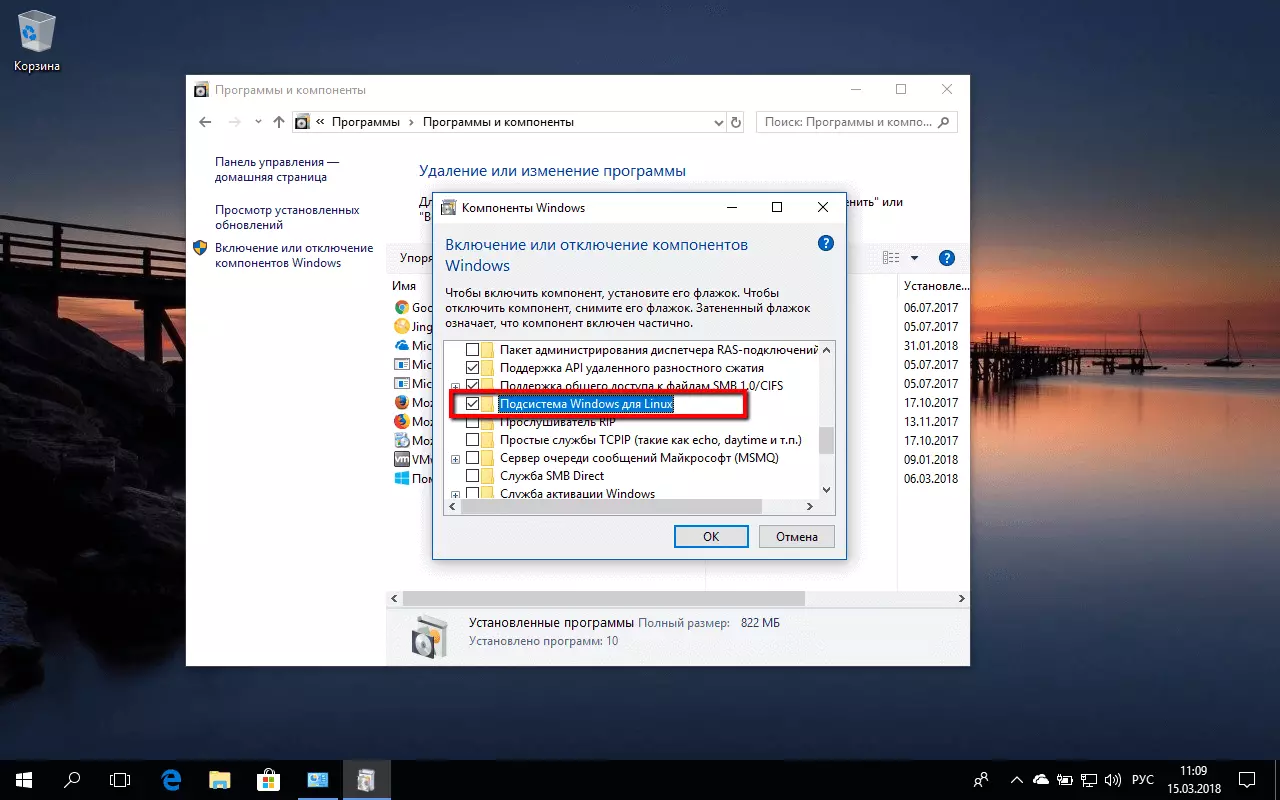The height and width of the screenshot is (800, 1280).
Task: Expand the SMB 1.0/CIFS component tree node
Action: pyautogui.click(x=455, y=386)
